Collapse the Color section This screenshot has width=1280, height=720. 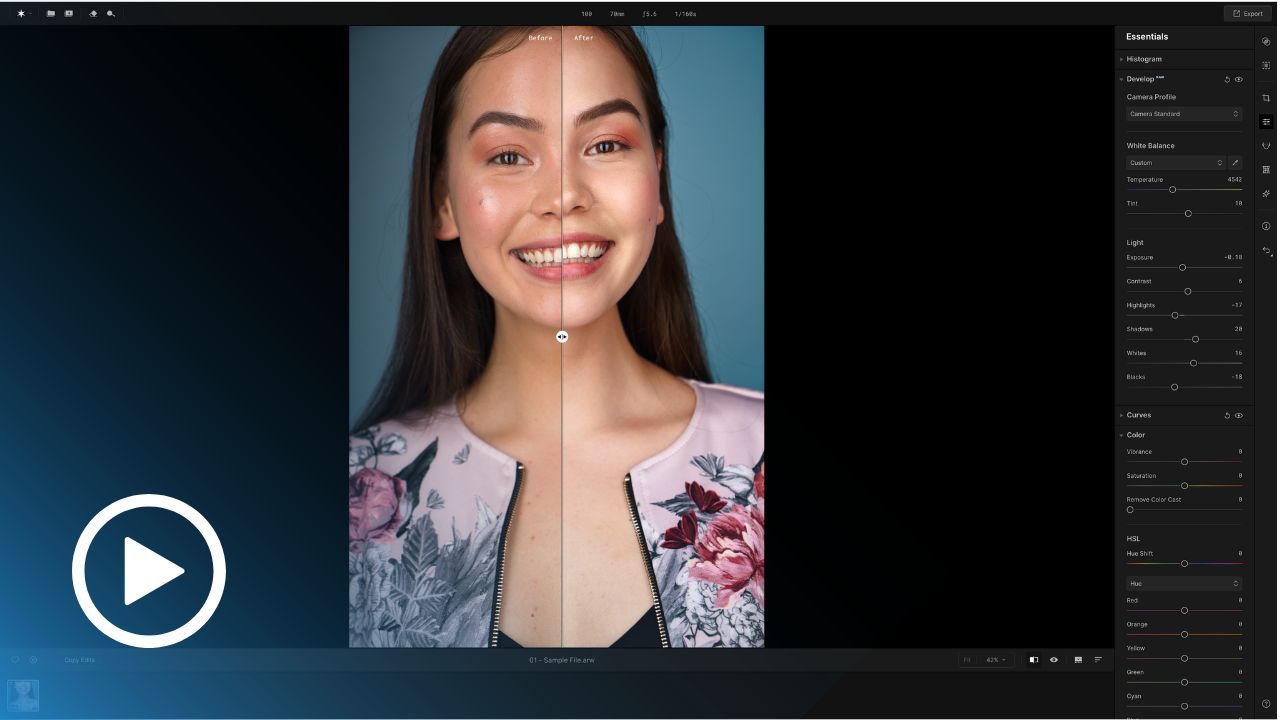coord(1121,435)
